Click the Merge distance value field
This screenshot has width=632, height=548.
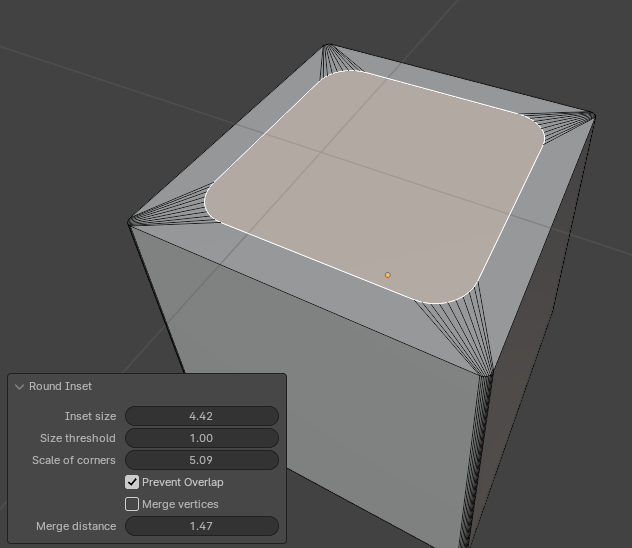[201, 526]
